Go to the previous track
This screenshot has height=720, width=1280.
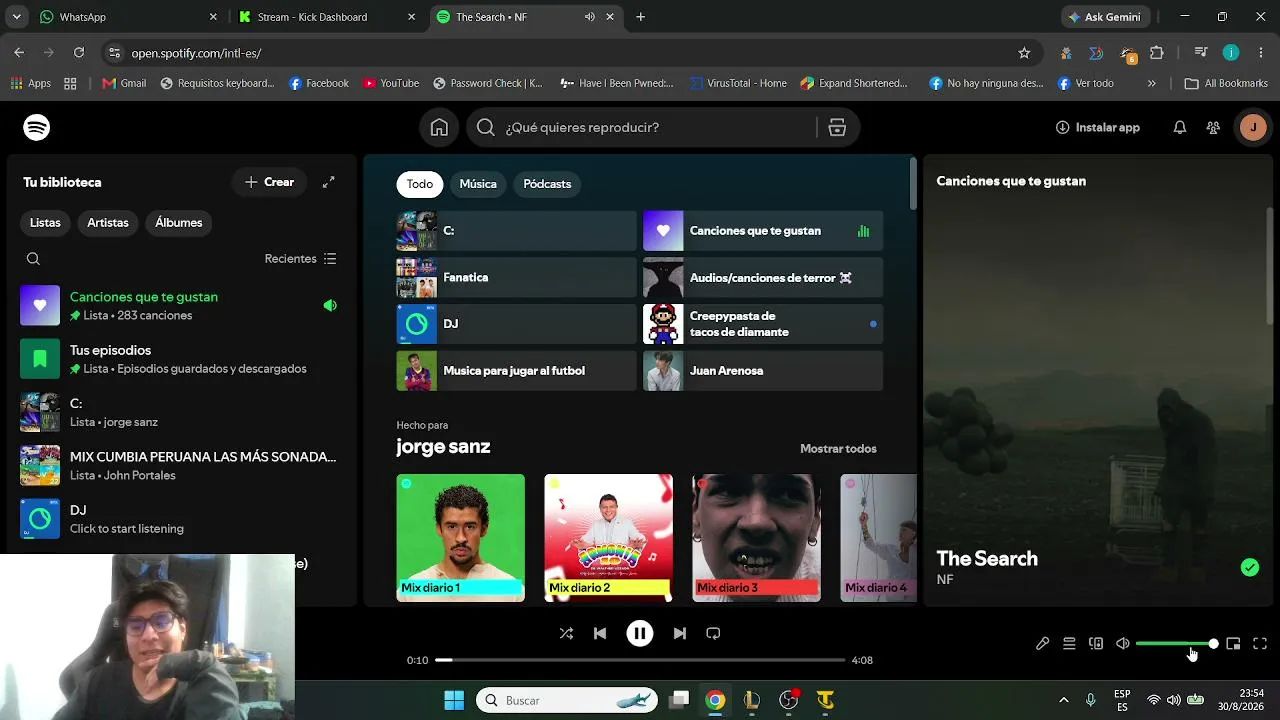point(600,633)
